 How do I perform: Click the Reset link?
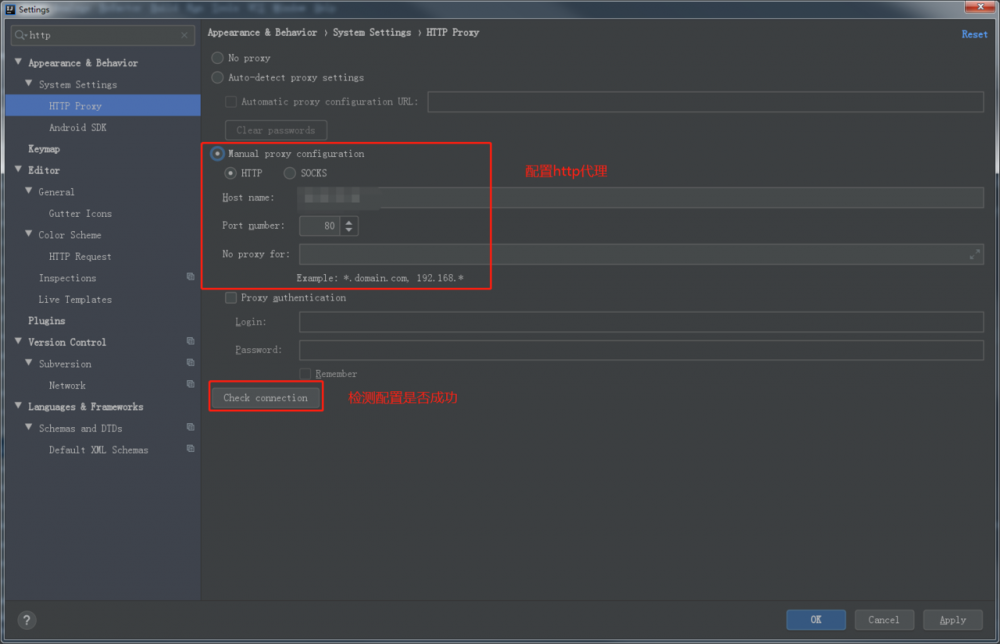coord(974,34)
